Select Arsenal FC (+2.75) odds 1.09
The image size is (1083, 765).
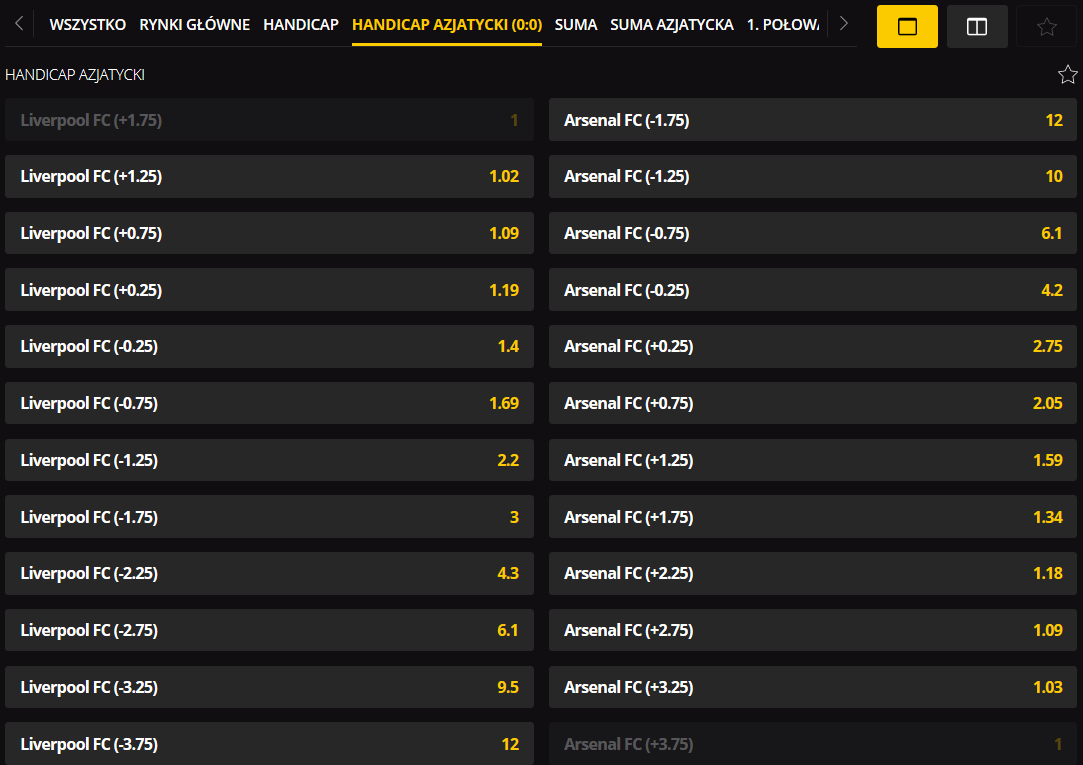click(813, 630)
